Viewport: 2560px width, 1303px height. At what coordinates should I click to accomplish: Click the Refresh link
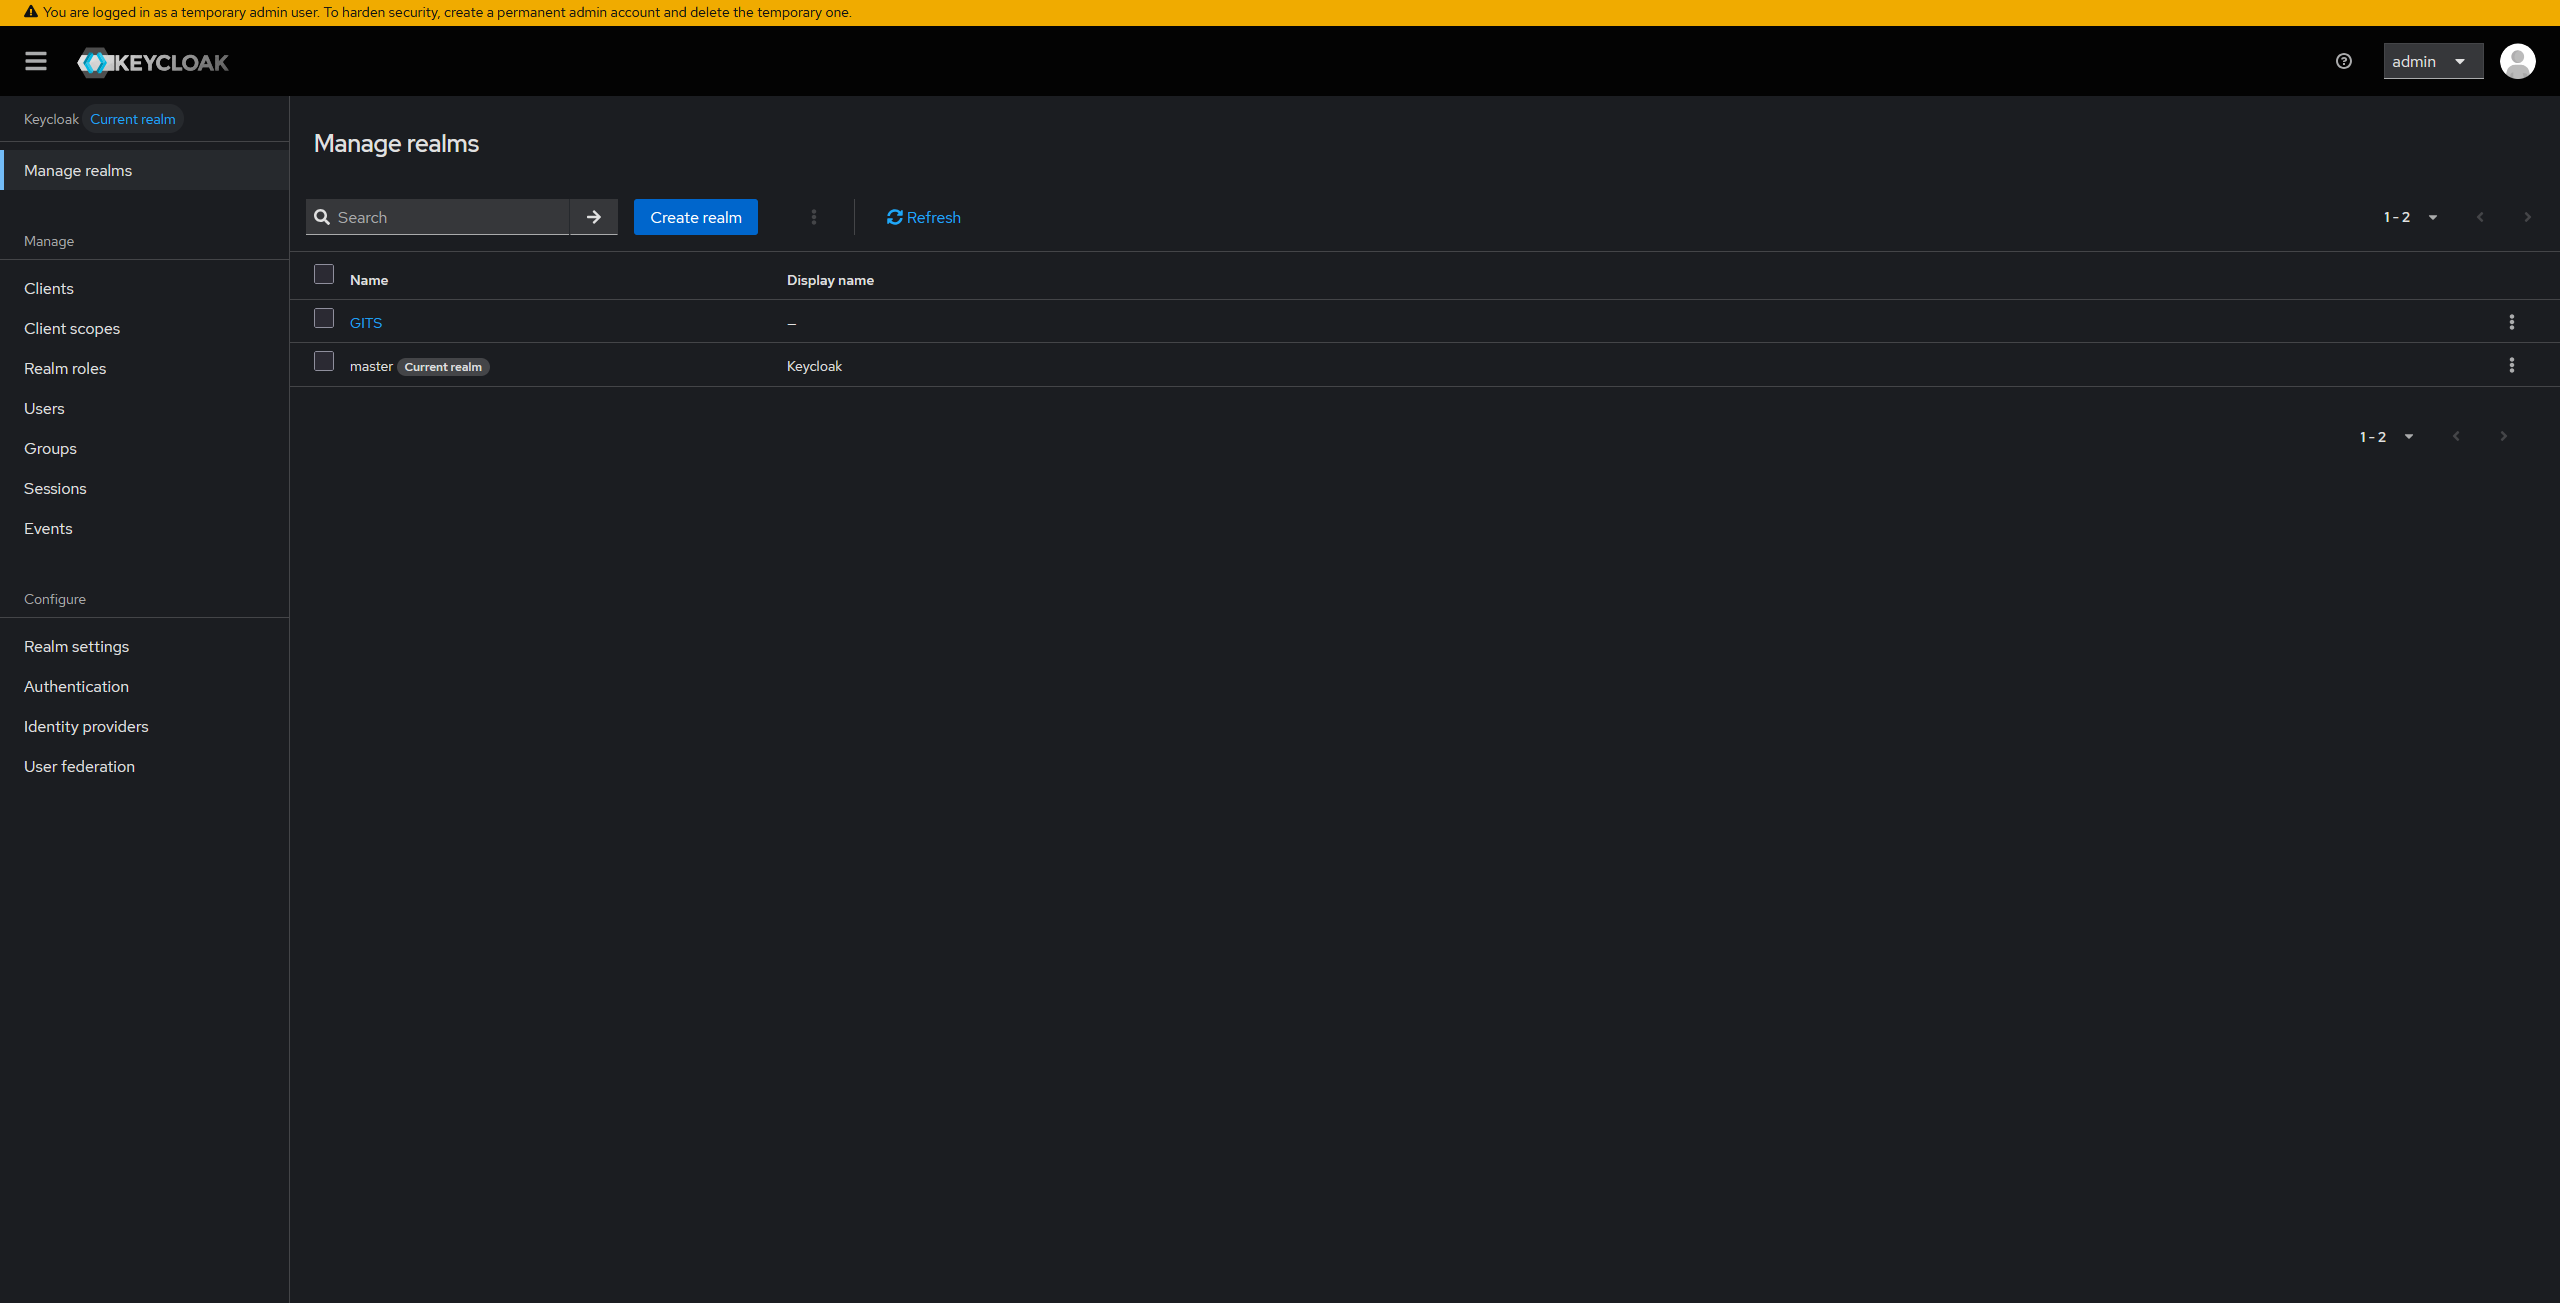923,217
